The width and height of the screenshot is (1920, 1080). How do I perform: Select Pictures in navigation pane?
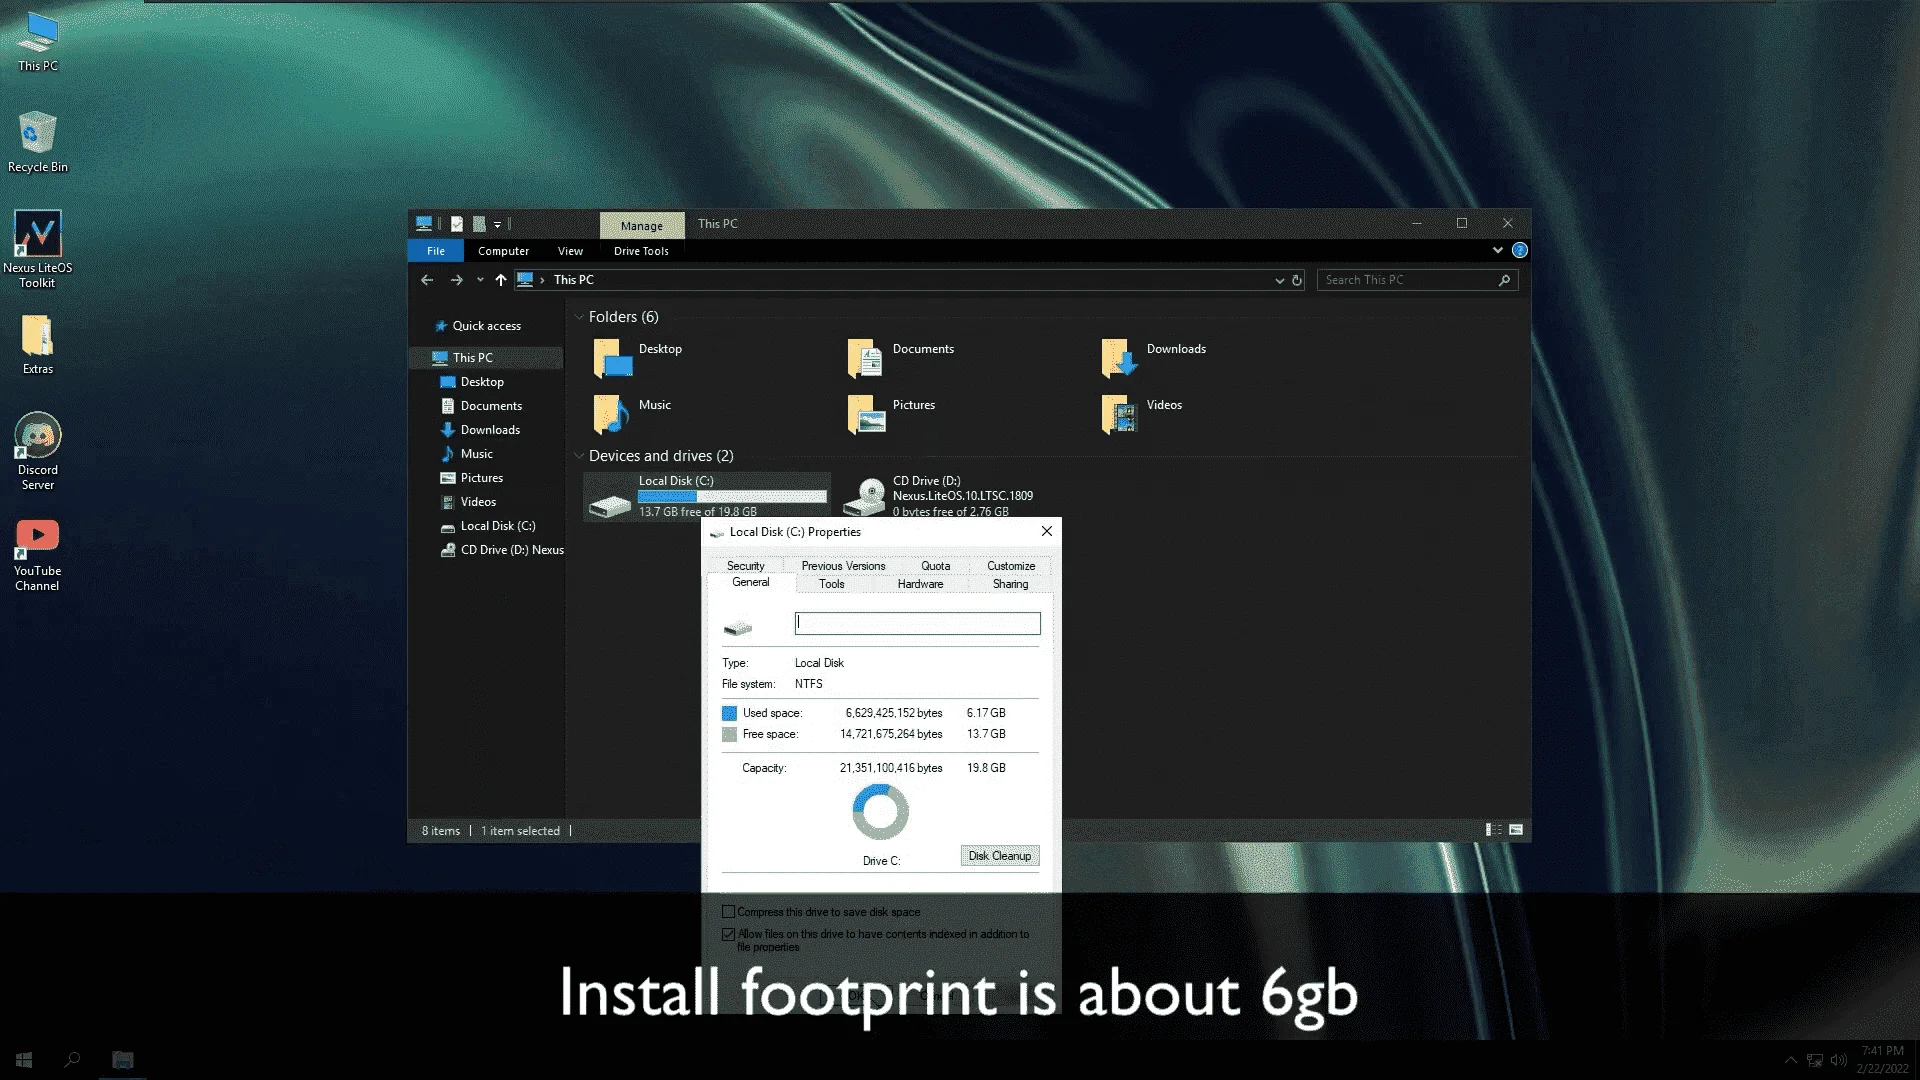[481, 478]
